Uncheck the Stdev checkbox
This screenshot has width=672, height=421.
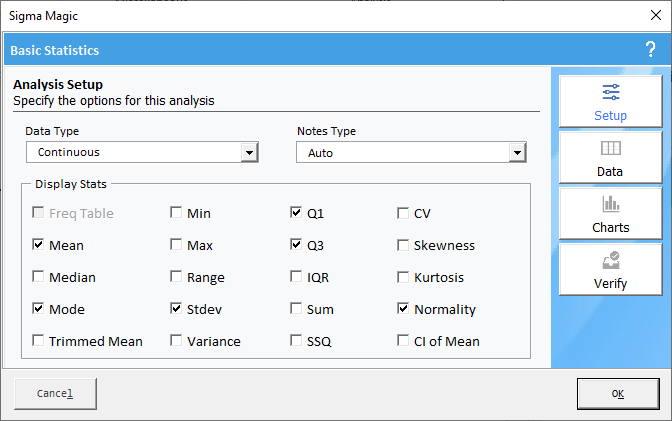point(176,309)
